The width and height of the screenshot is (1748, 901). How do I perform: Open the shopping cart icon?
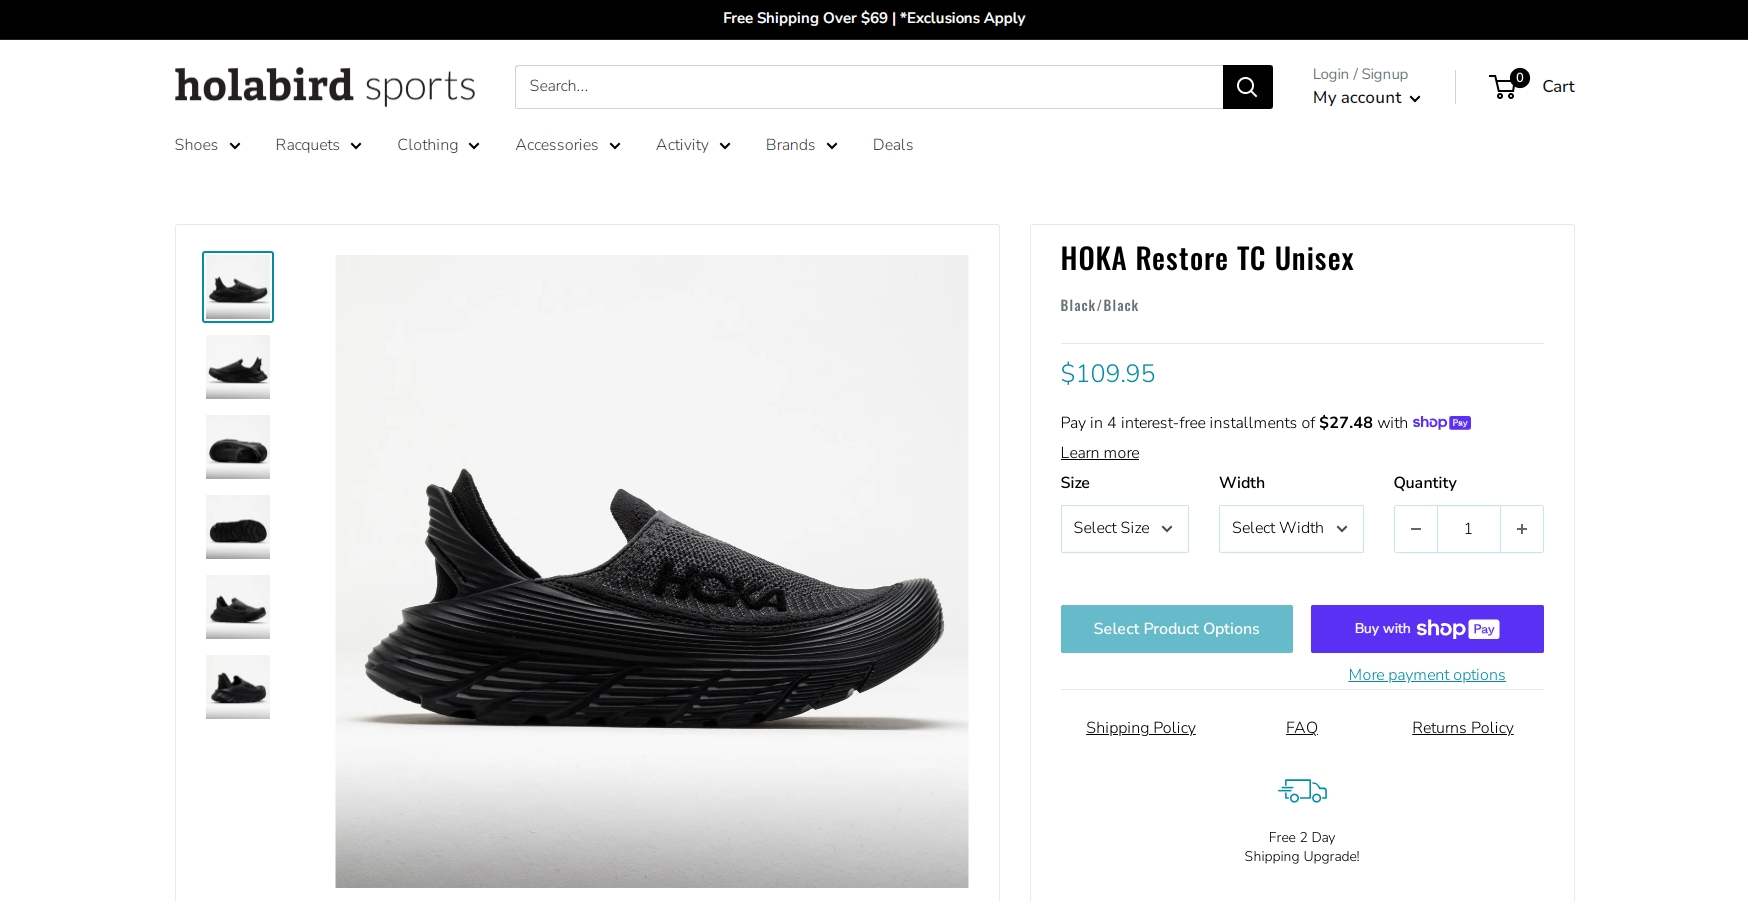[x=1504, y=87]
